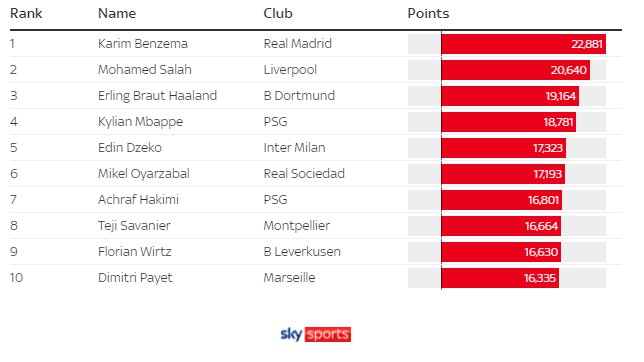Click the Real Sociedad club cell
Image resolution: width=644 pixels, height=362 pixels.
click(304, 173)
